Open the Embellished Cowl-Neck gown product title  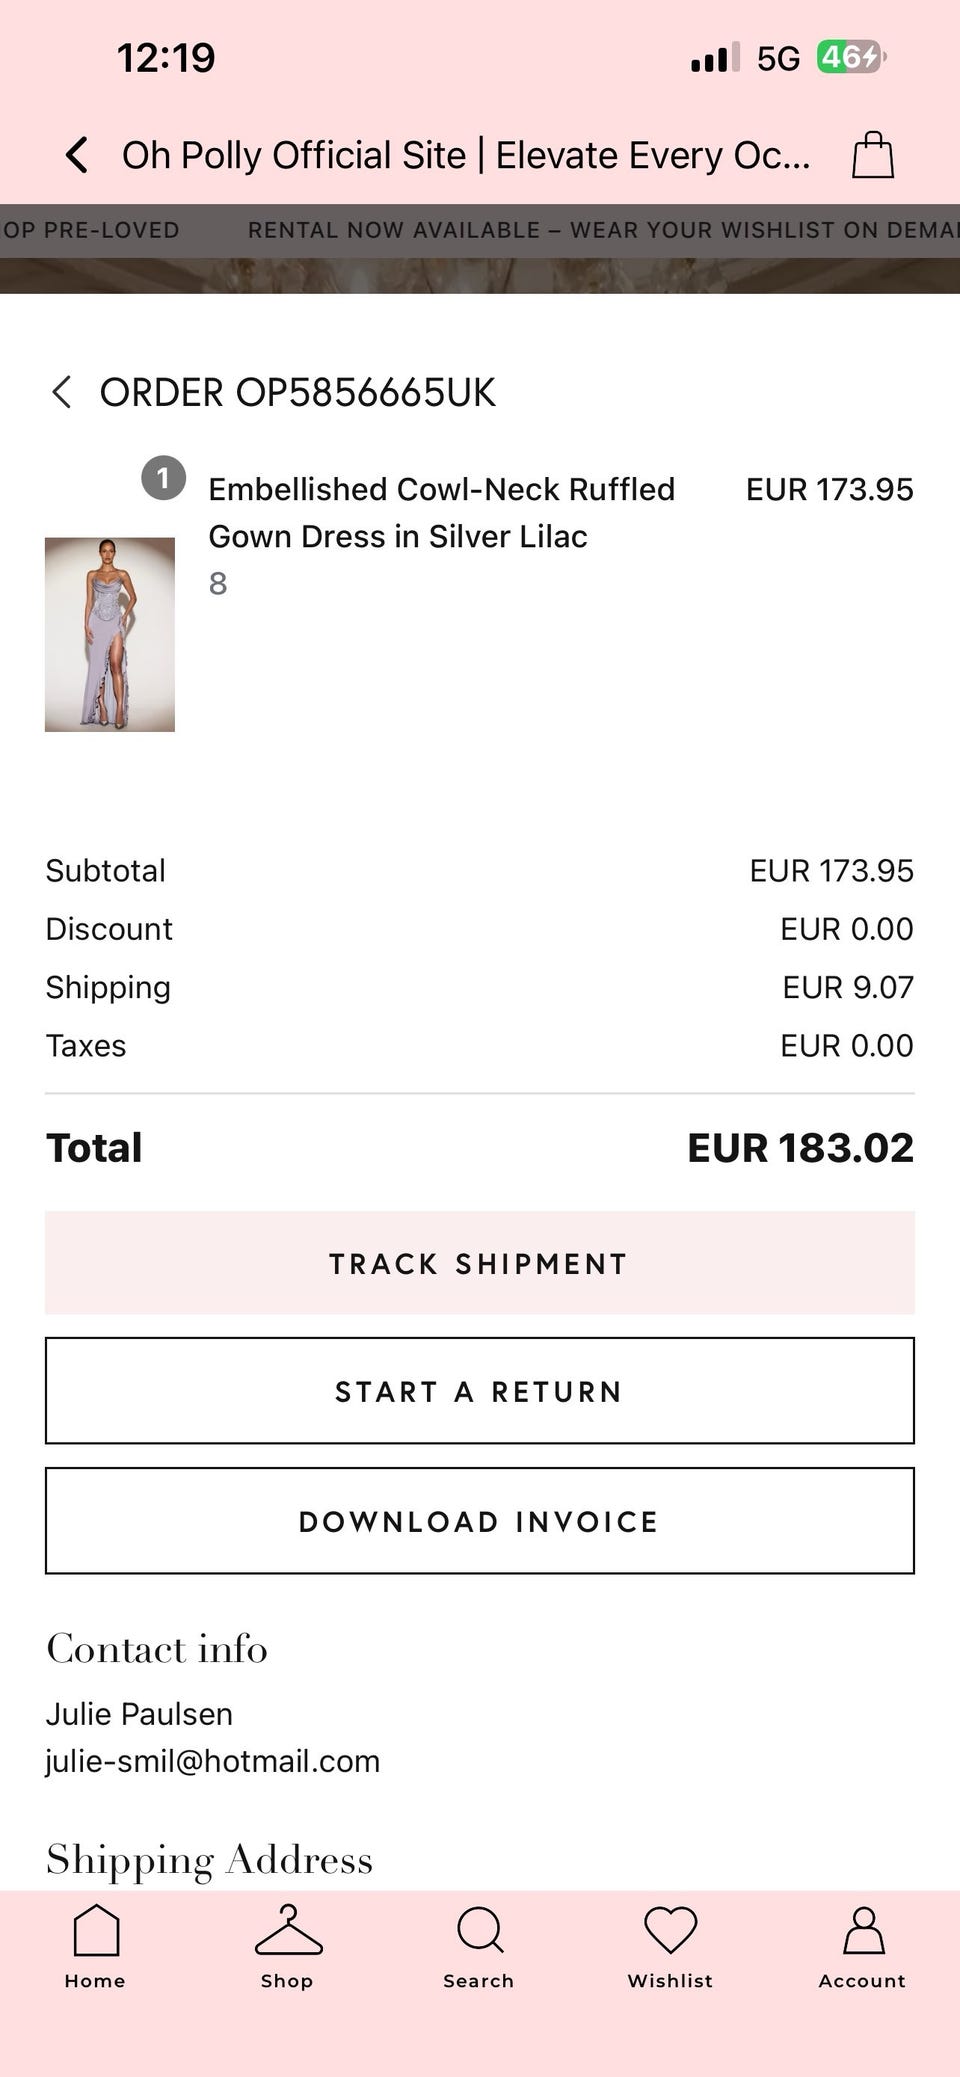pos(441,512)
